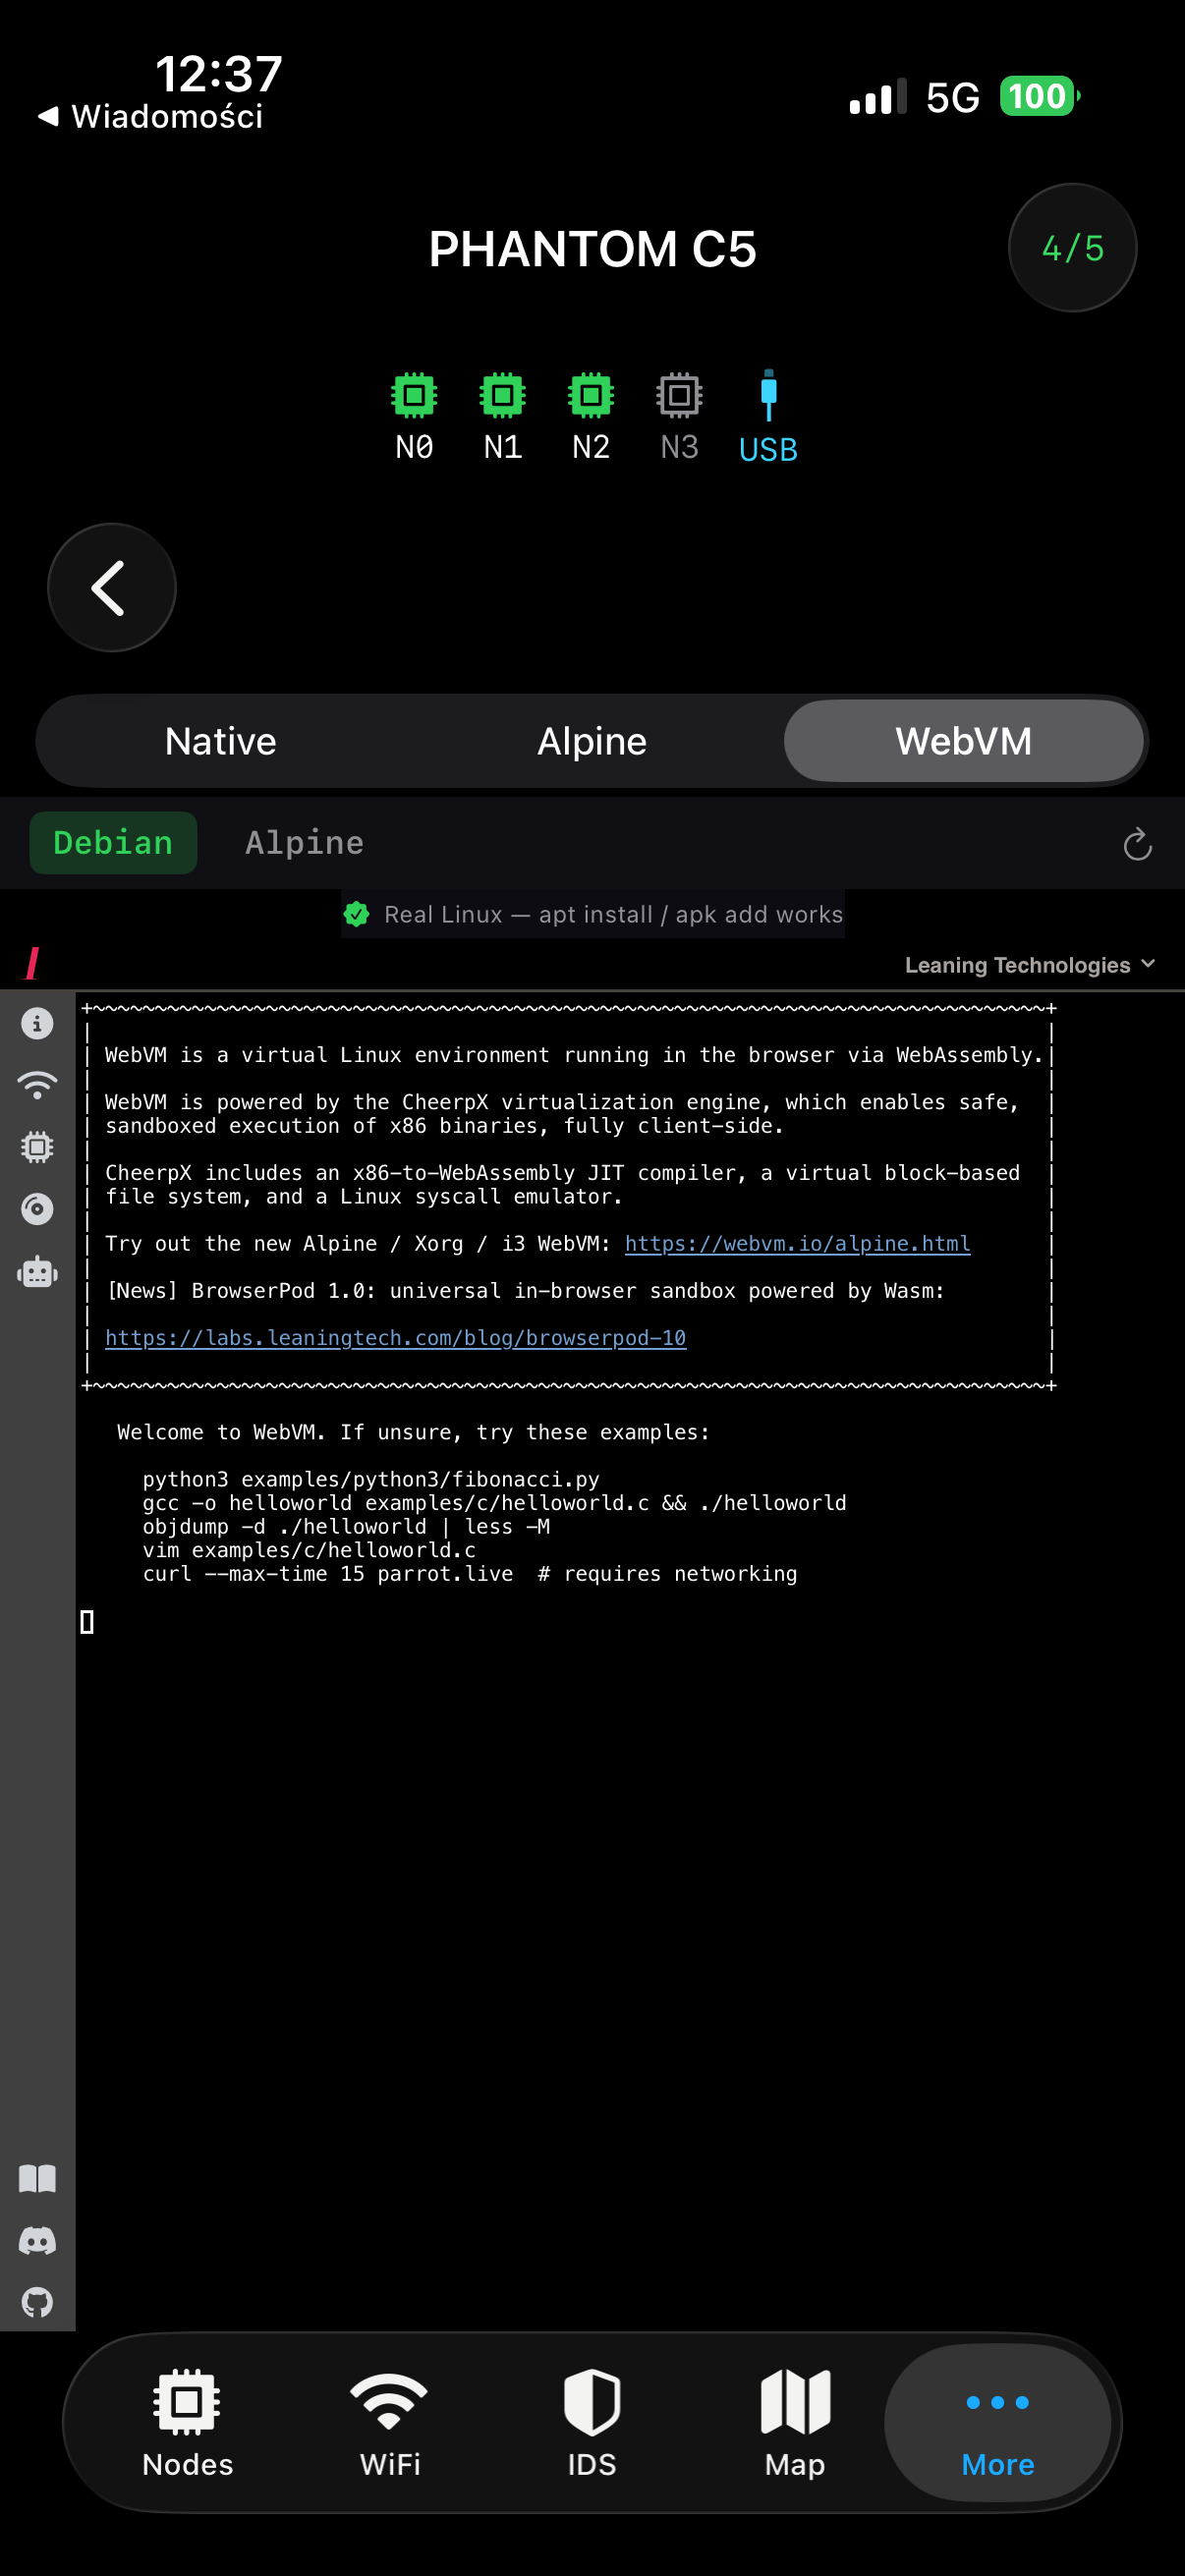1185x2576 pixels.
Task: Open the Map bottom tab
Action: (795, 2422)
